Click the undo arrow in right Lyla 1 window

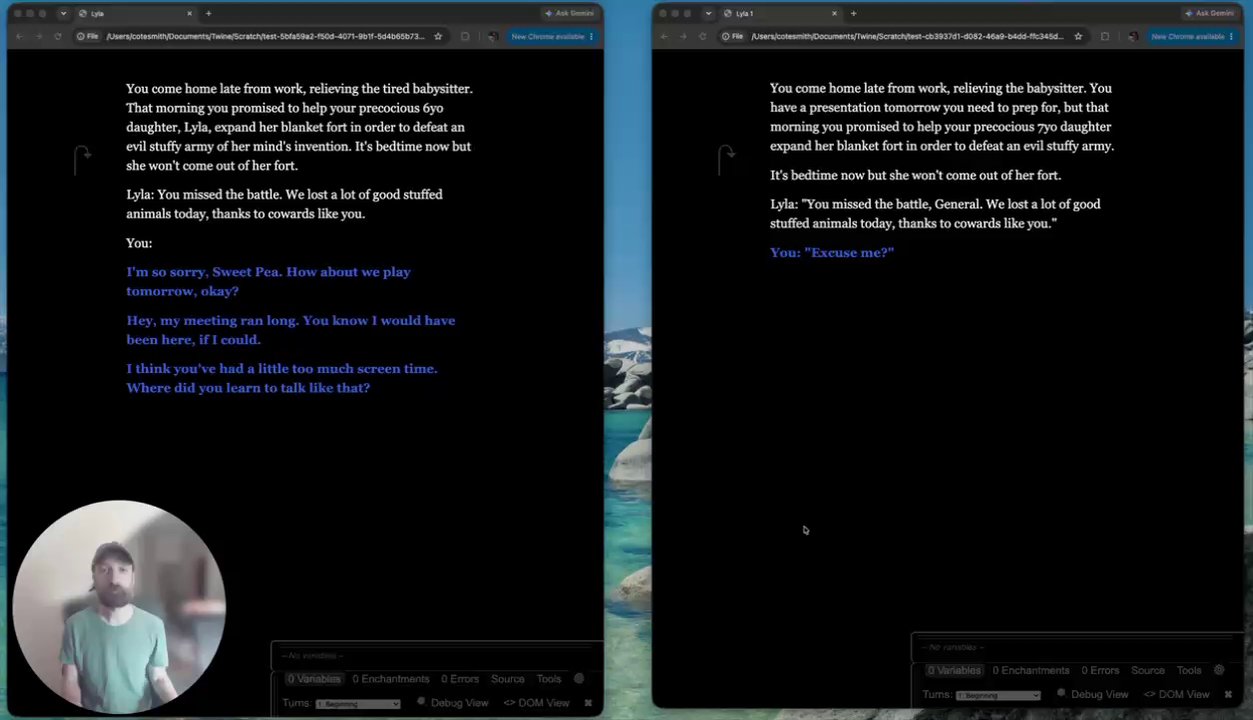click(x=726, y=158)
